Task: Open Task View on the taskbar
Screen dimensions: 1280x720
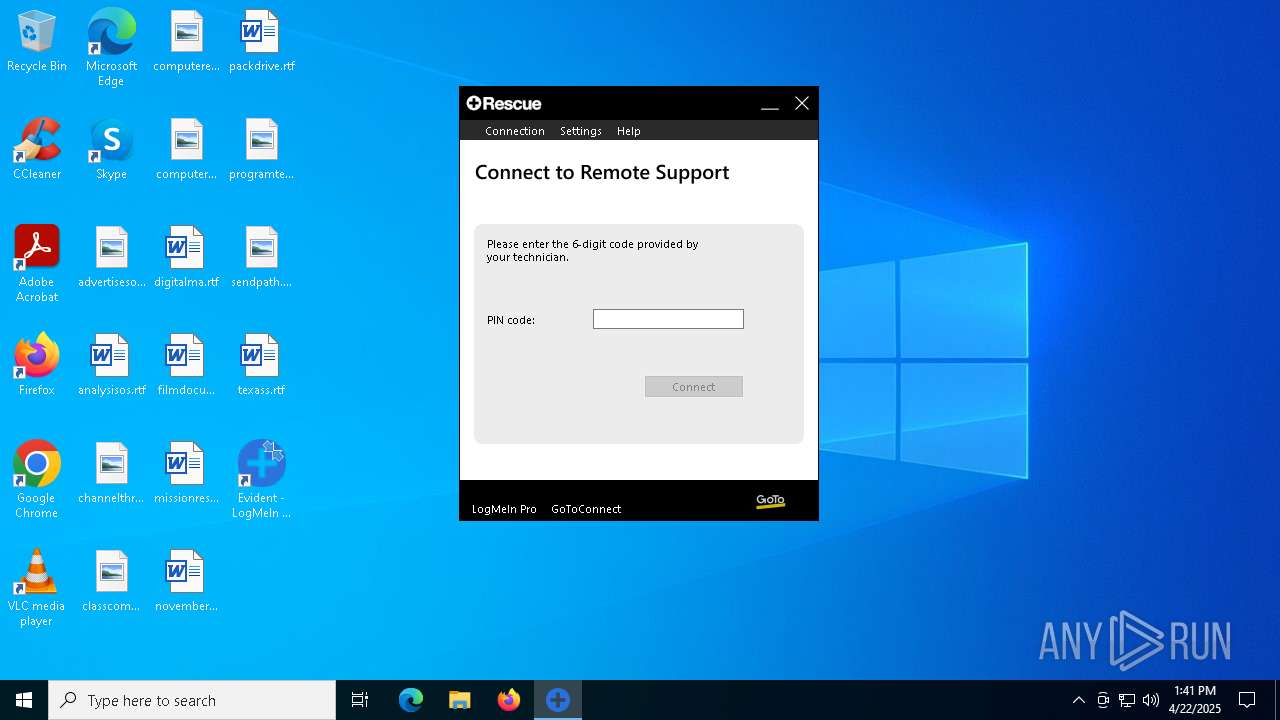Action: (x=360, y=700)
